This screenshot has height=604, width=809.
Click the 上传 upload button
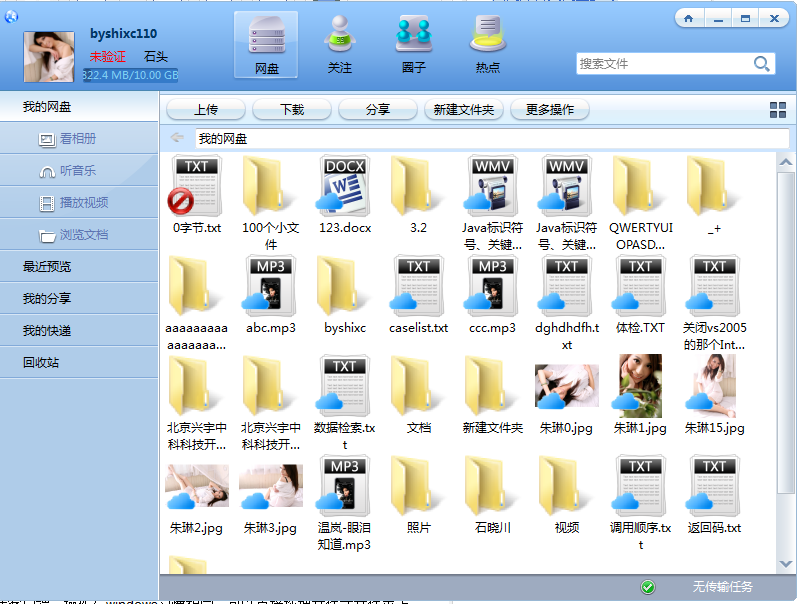point(206,109)
